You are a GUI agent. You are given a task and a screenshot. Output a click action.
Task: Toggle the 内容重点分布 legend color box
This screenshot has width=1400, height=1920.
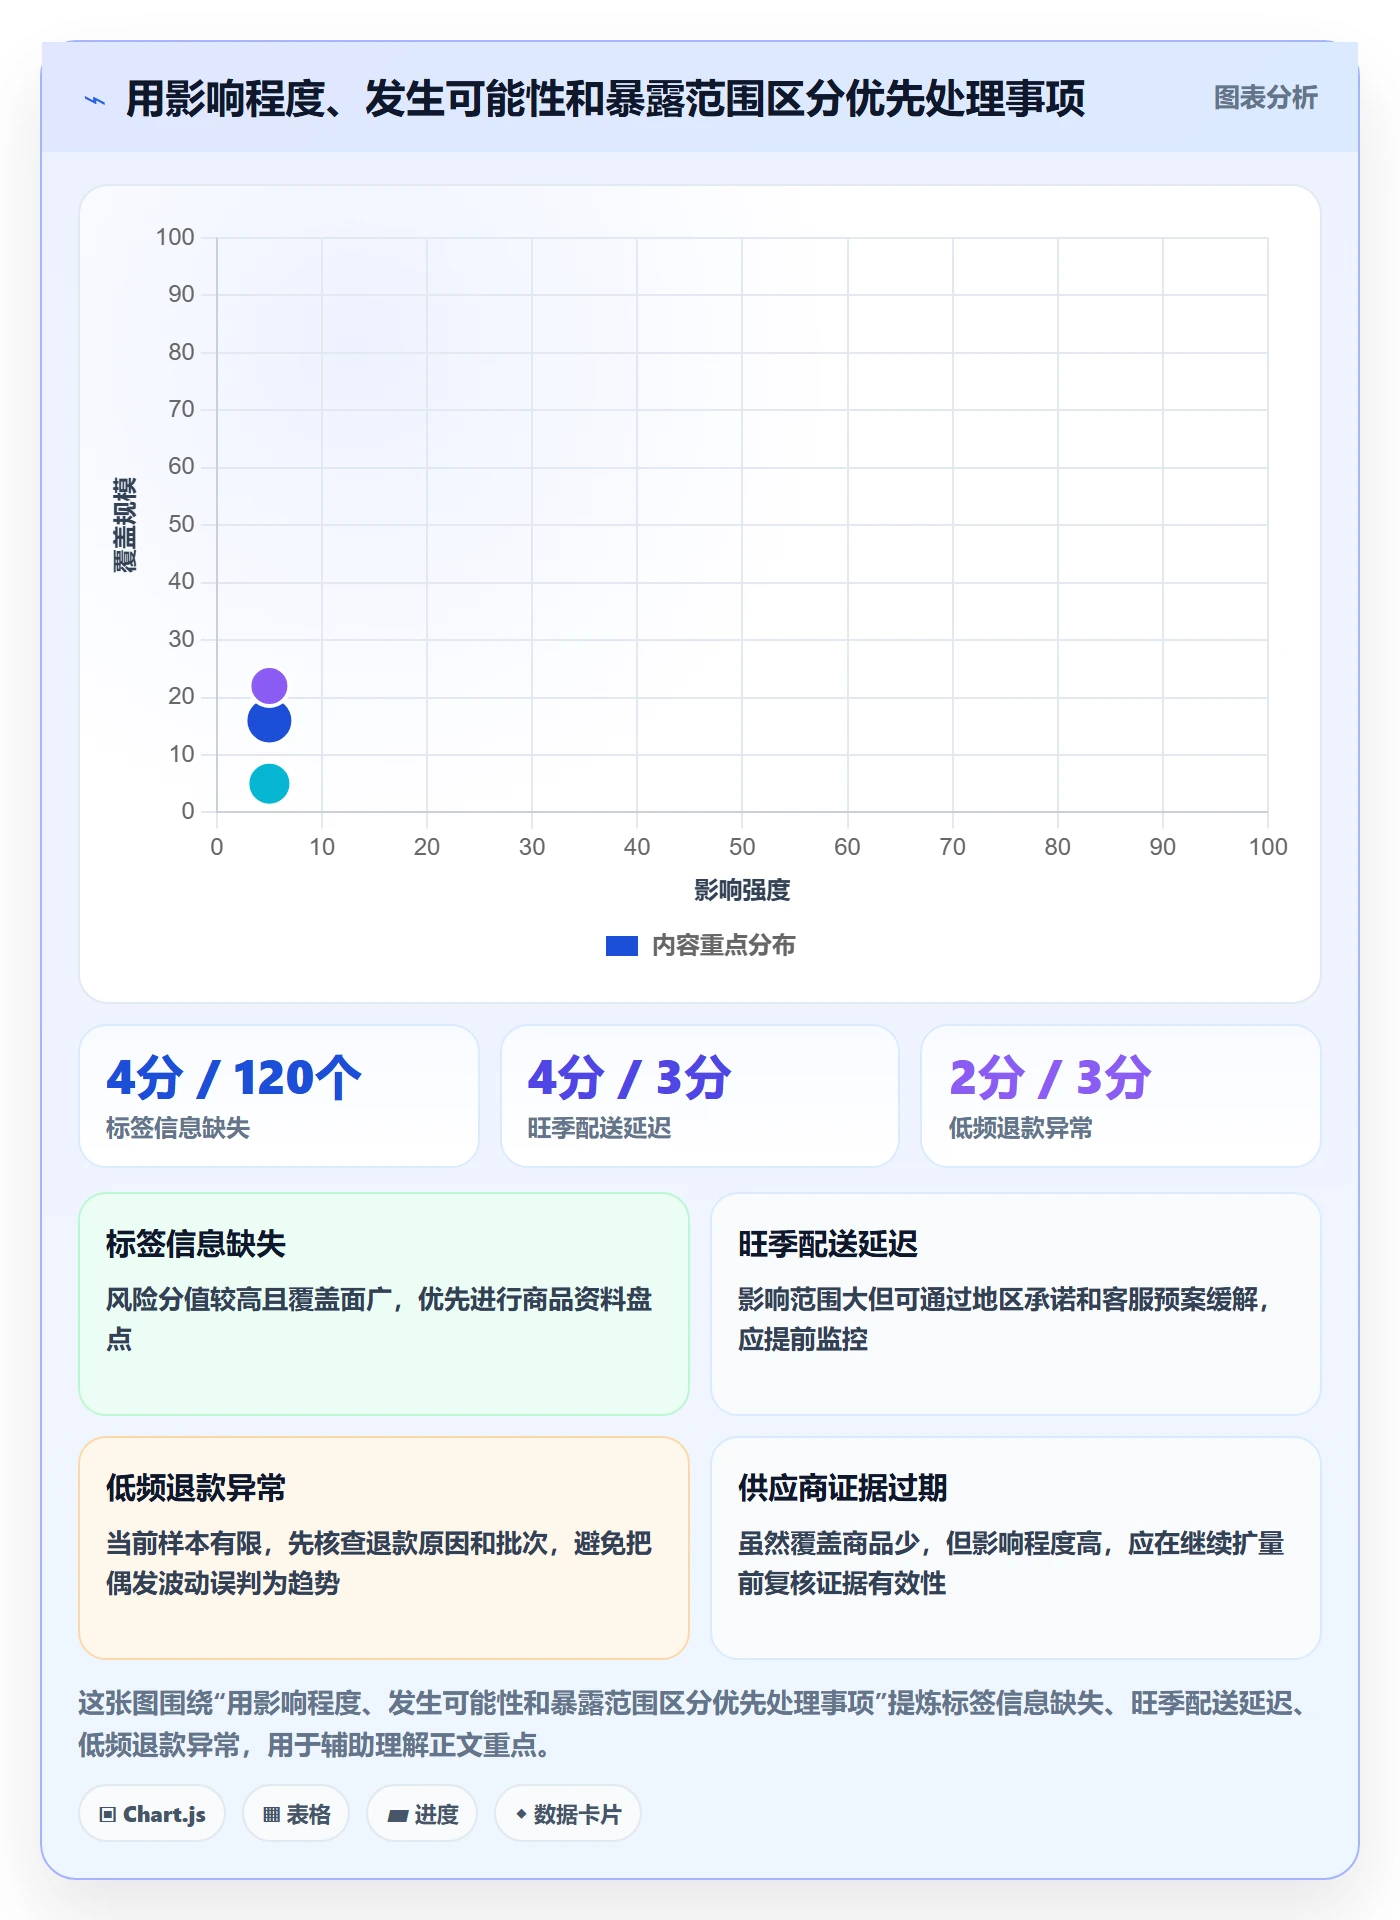coord(622,946)
